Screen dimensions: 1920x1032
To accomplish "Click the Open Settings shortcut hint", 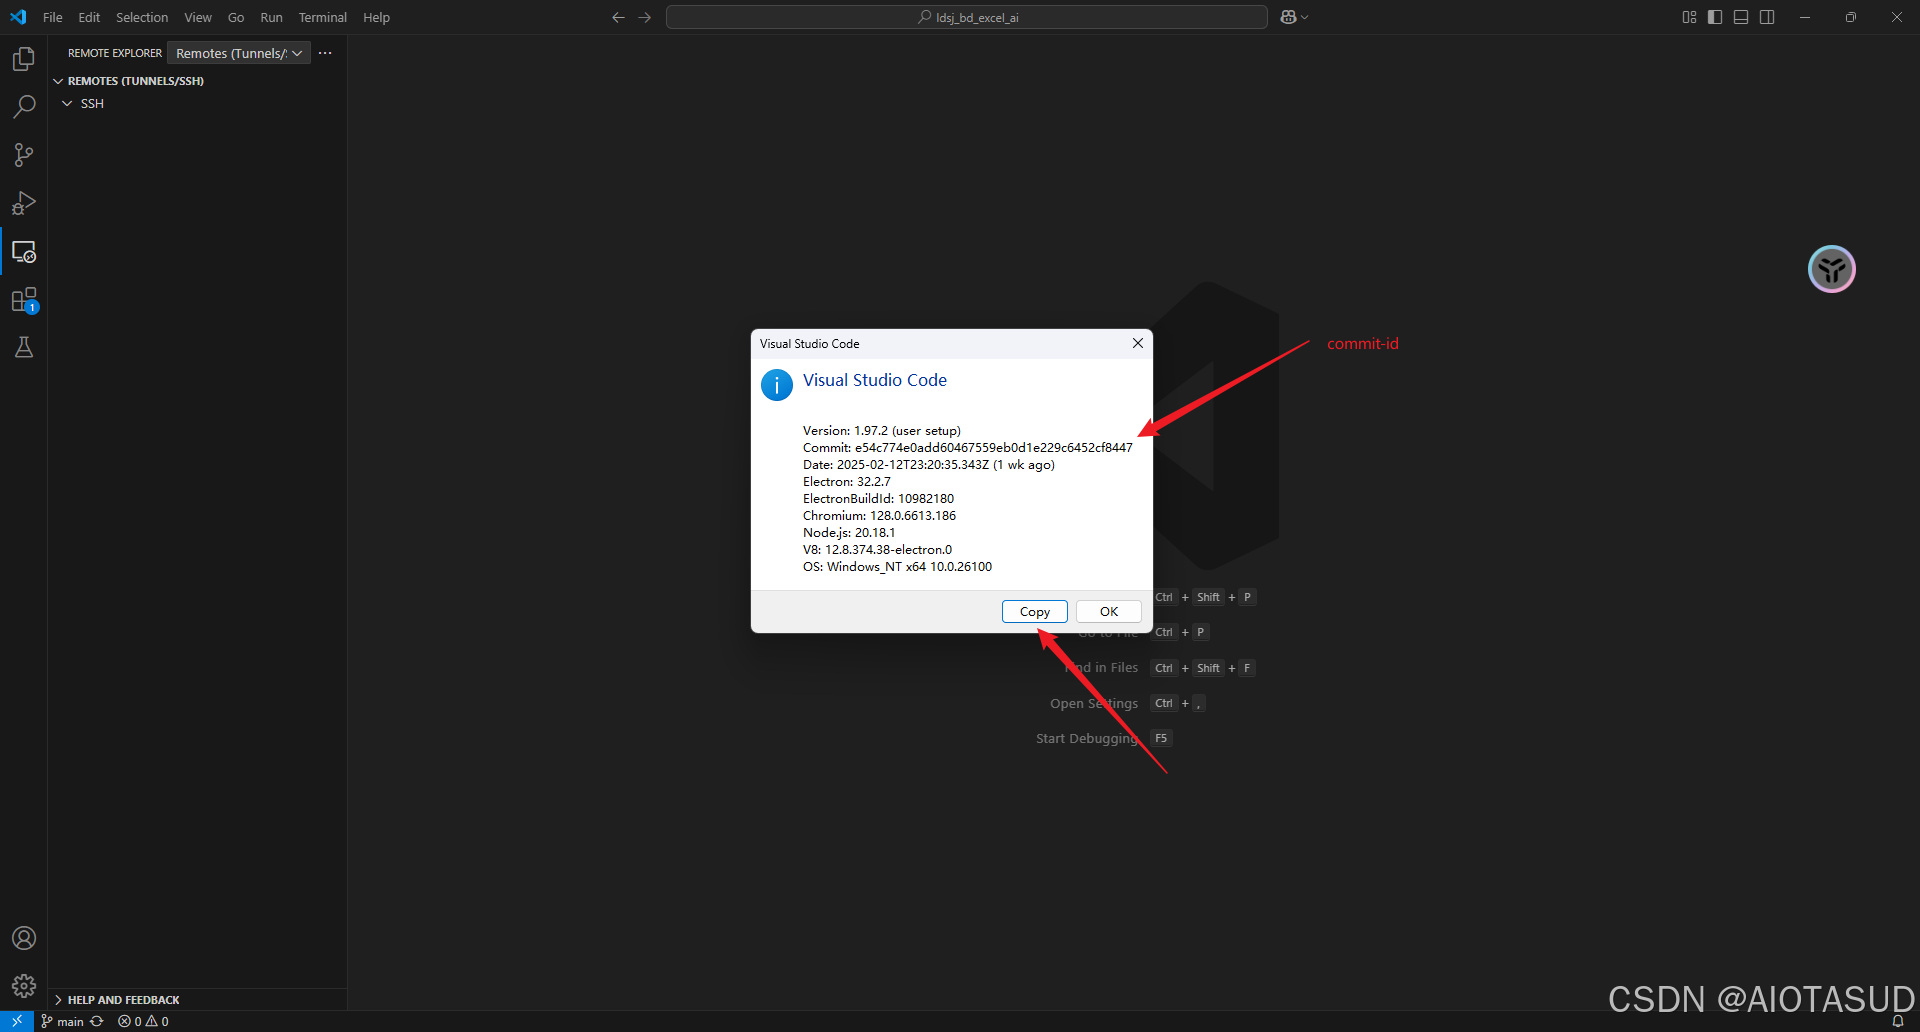I will [x=1128, y=704].
